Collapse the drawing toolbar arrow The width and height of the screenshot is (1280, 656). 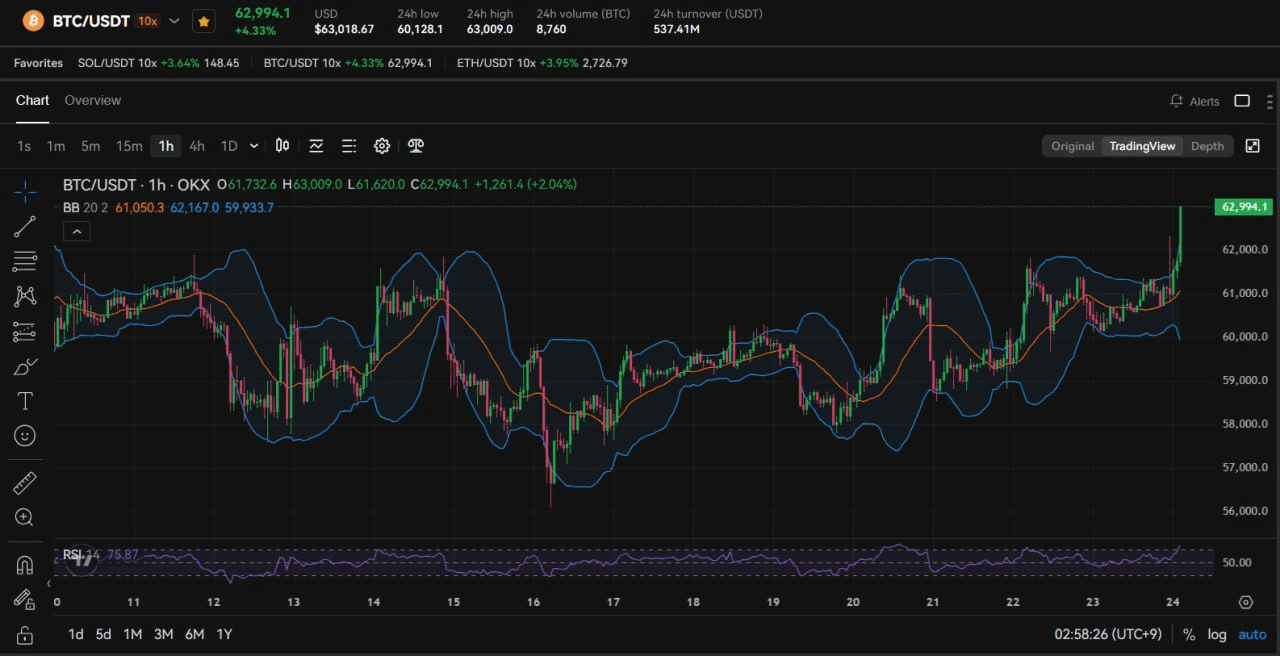[x=49, y=583]
